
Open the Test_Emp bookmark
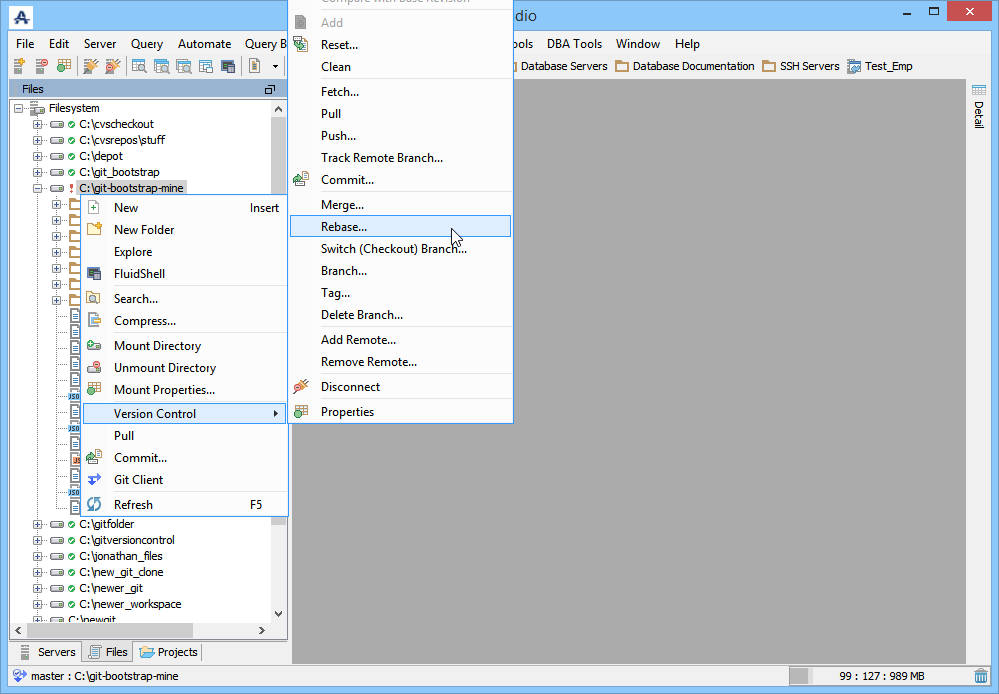click(880, 66)
